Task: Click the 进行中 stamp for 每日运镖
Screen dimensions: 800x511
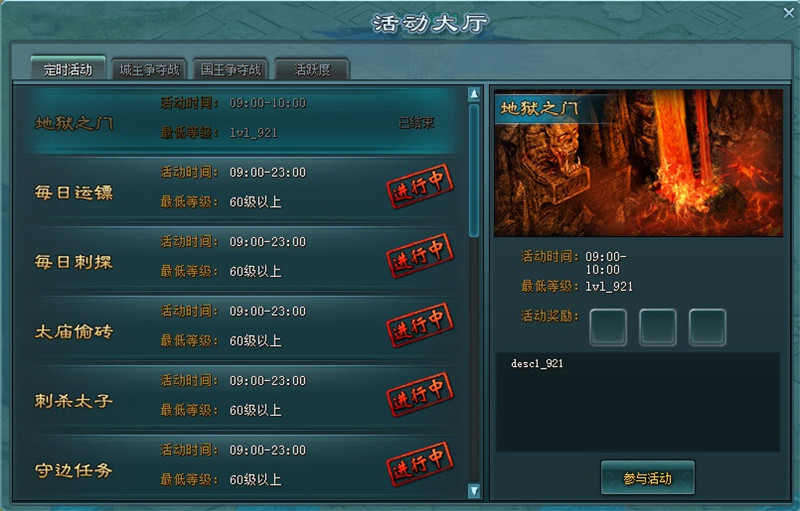Action: [420, 186]
